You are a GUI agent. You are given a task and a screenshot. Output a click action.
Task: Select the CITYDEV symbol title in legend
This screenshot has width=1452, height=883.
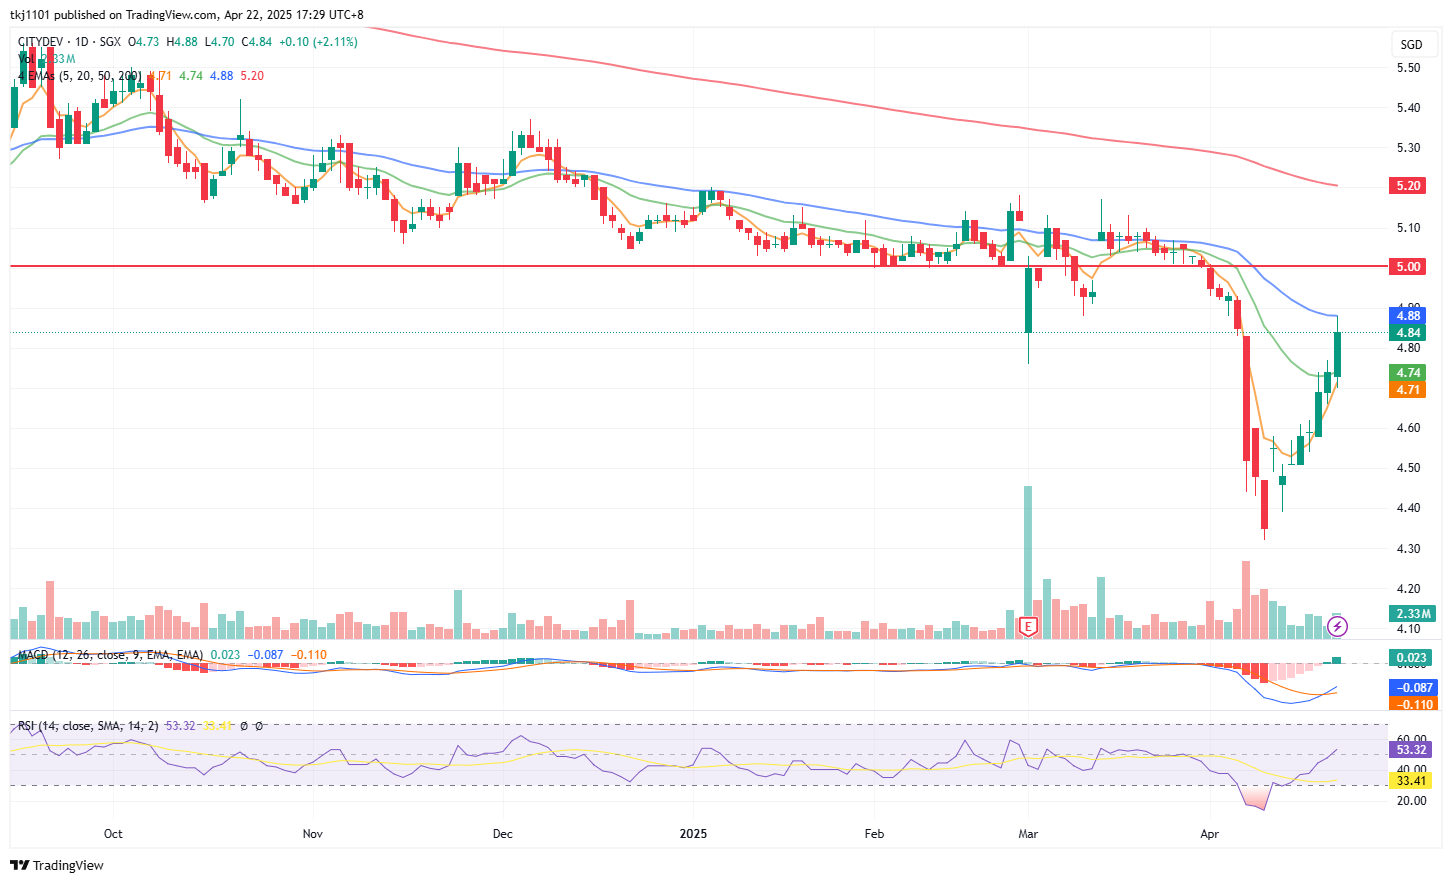coord(40,42)
